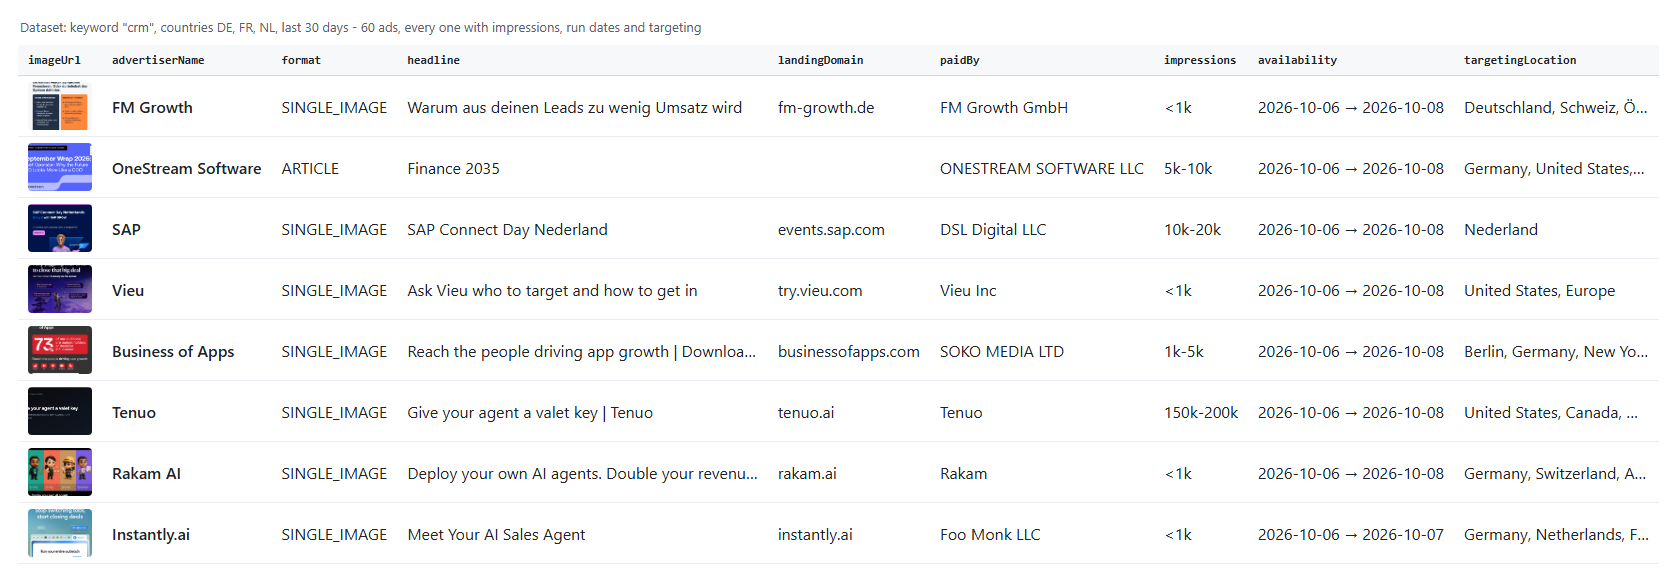
Task: Open the Tenuo ad thumbnail image
Action: pyautogui.click(x=60, y=411)
